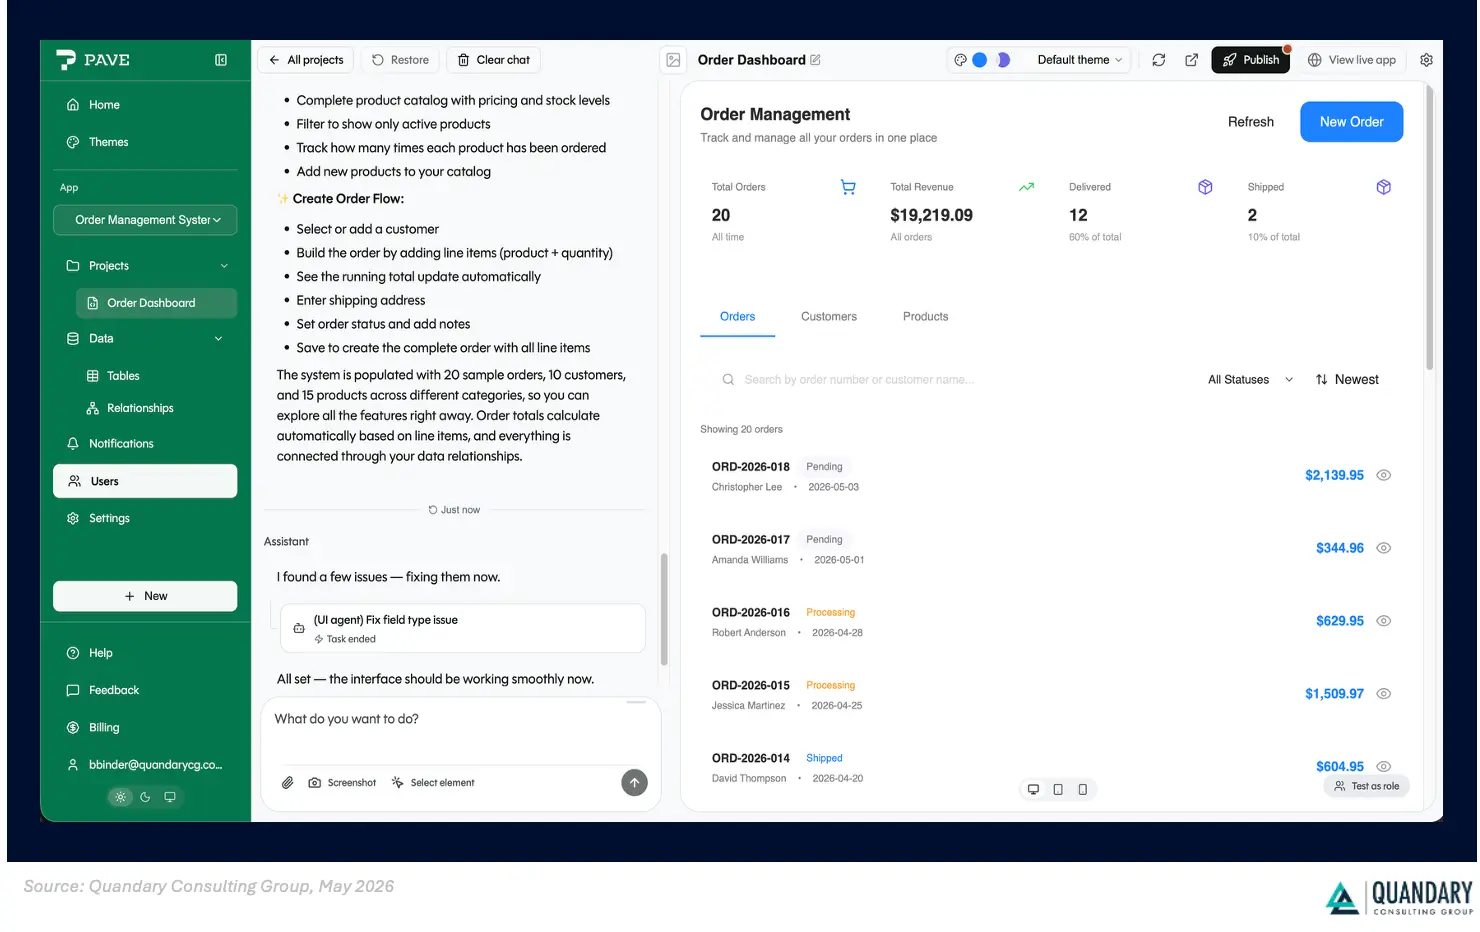The image size is (1480, 932).
Task: View order ORD-2026-018 via eye icon
Action: [1383, 475]
